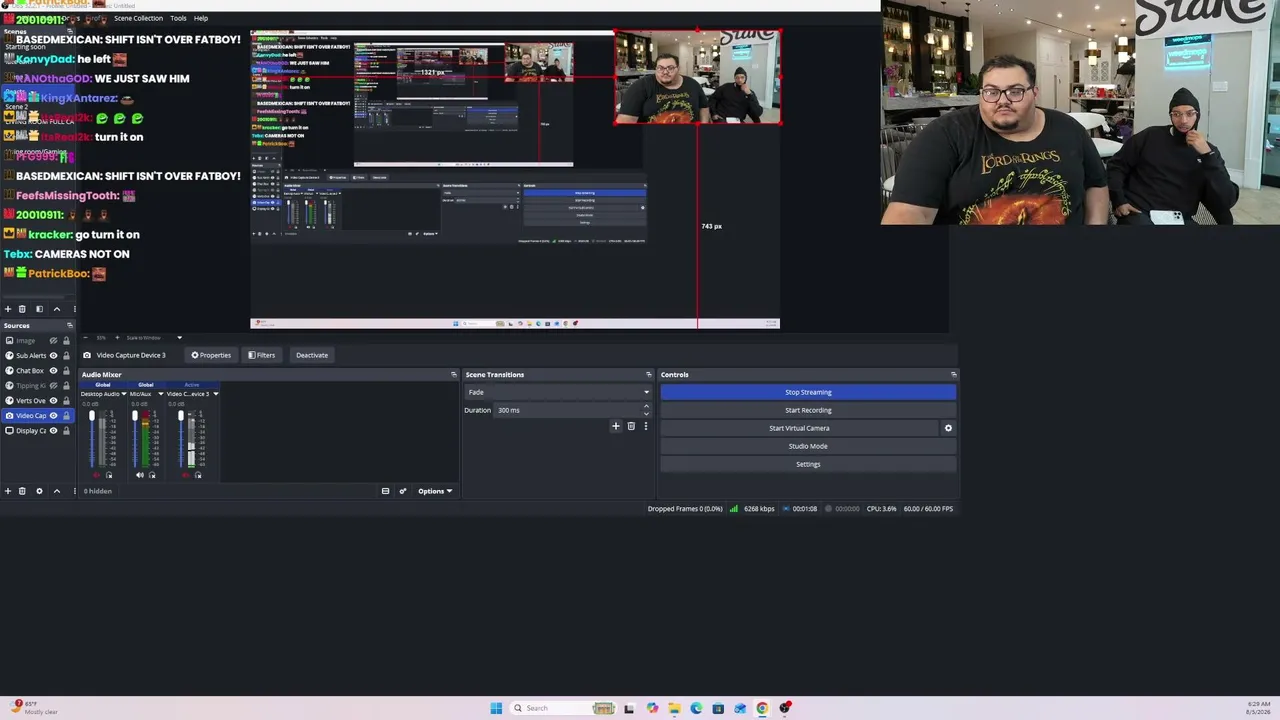Move selected scene up in Scenes list

(56, 309)
